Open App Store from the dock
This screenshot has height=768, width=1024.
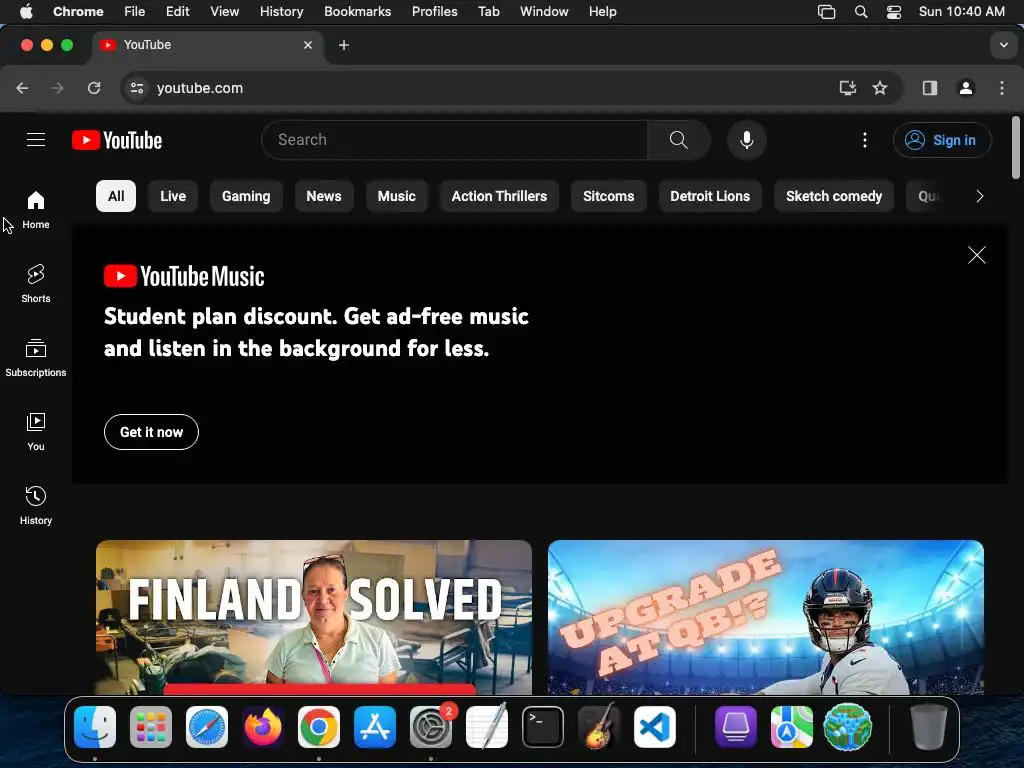(x=375, y=727)
